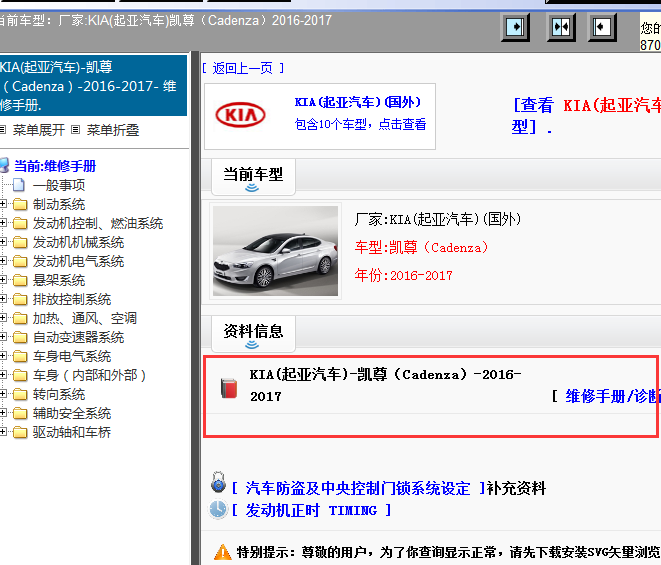
Task: Go back via 返回上一页 link
Action: click(x=242, y=68)
